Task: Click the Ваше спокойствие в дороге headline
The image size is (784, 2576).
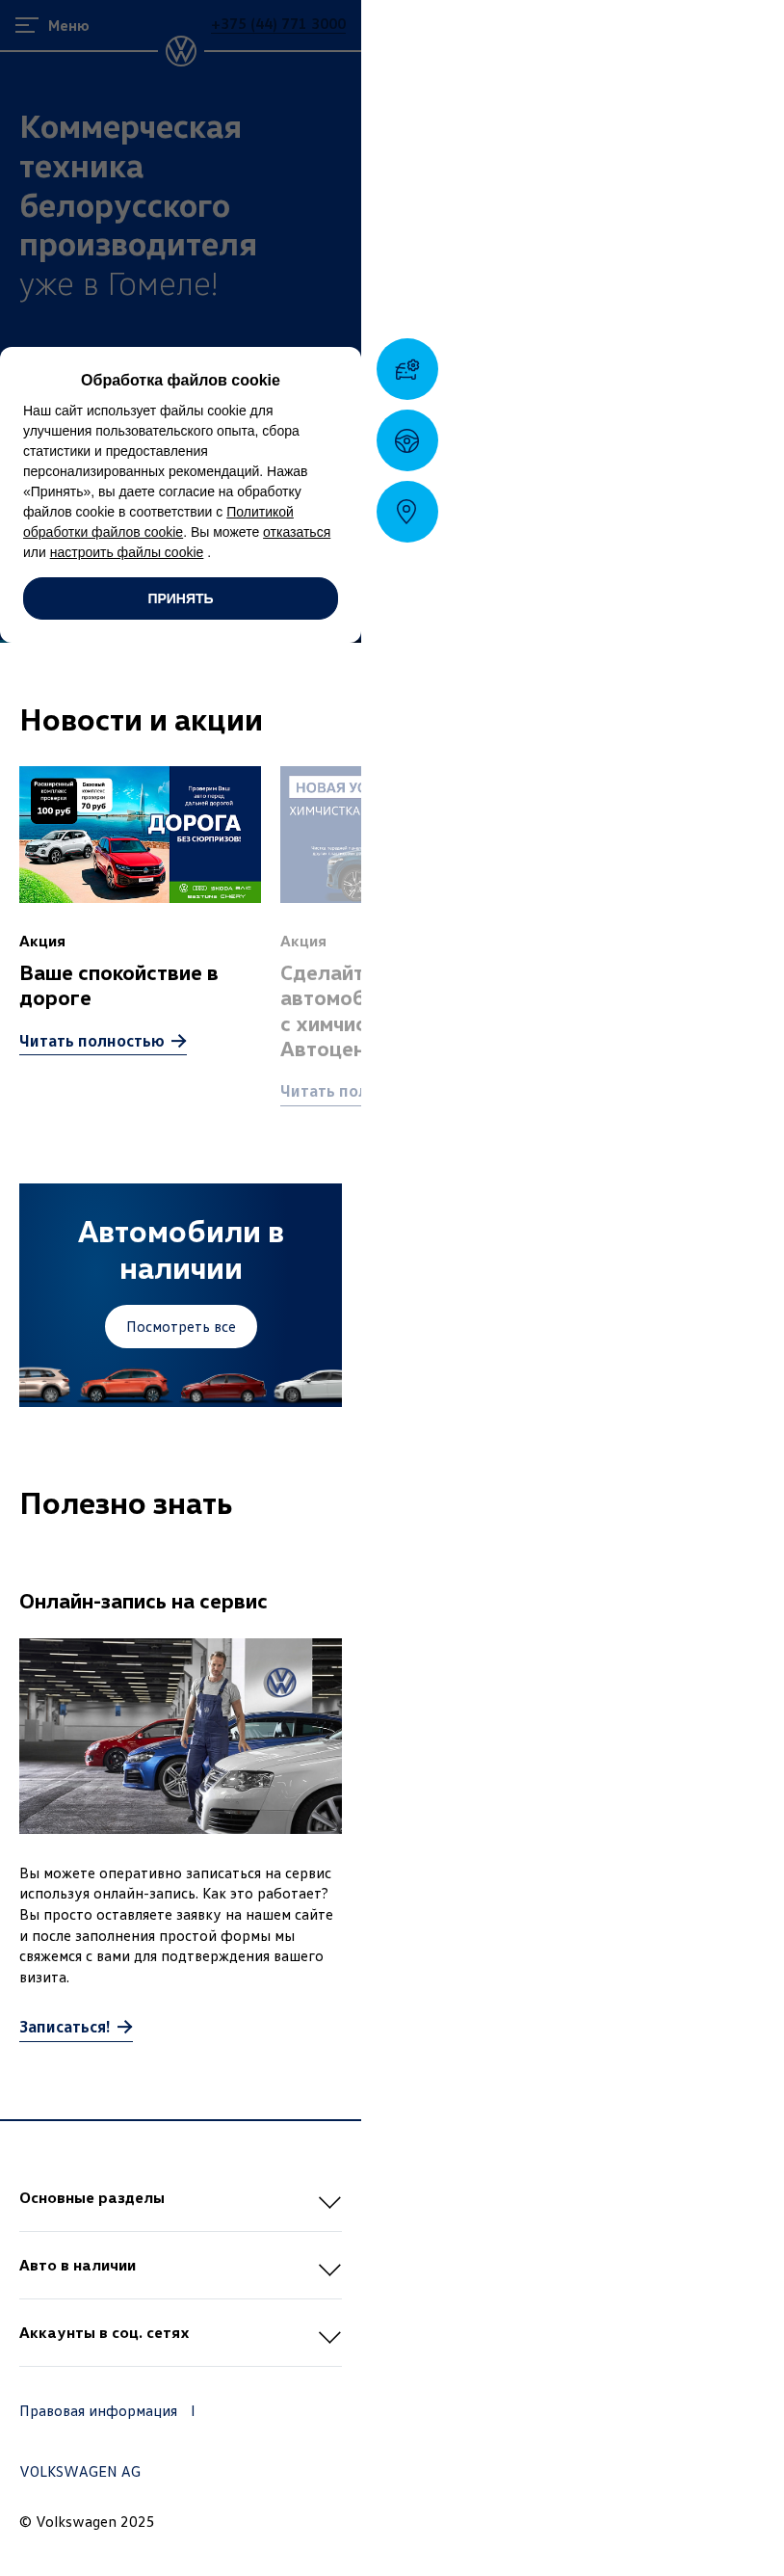Action: (119, 985)
